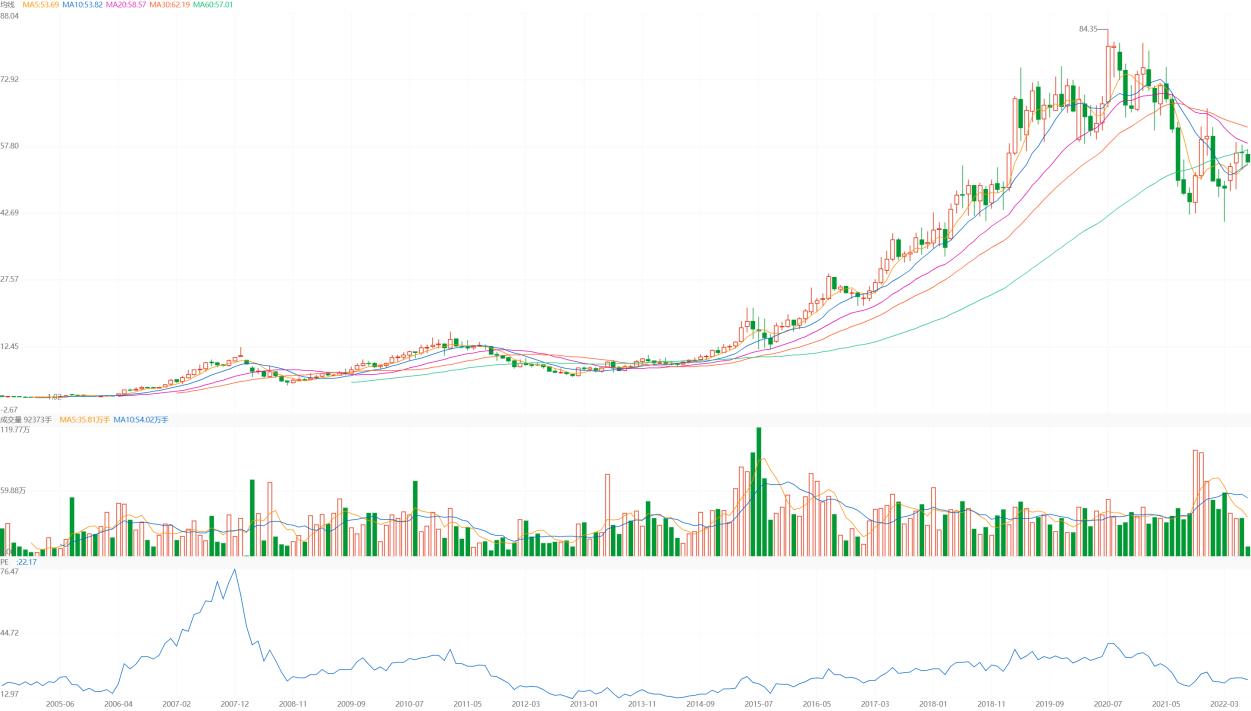The height and width of the screenshot is (711, 1251).
Task: Select the 2008-11 date on the time axis
Action: point(293,704)
